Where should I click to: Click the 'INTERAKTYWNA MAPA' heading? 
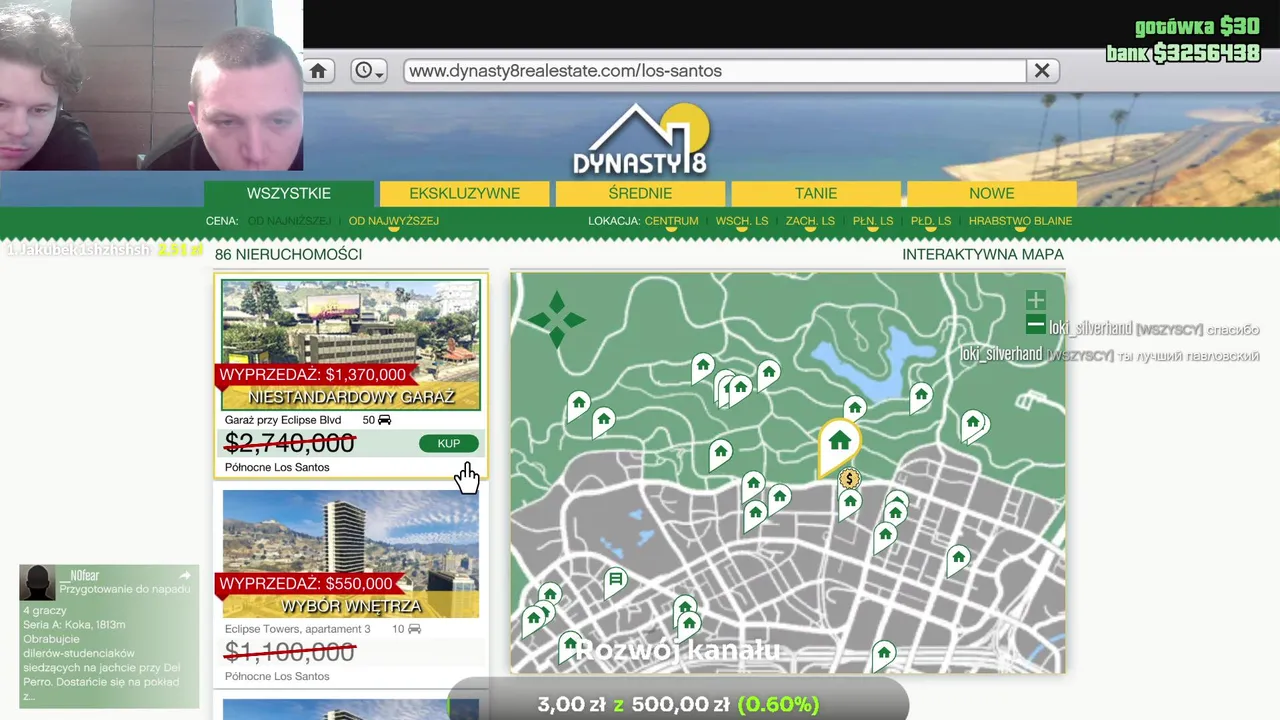tap(983, 255)
